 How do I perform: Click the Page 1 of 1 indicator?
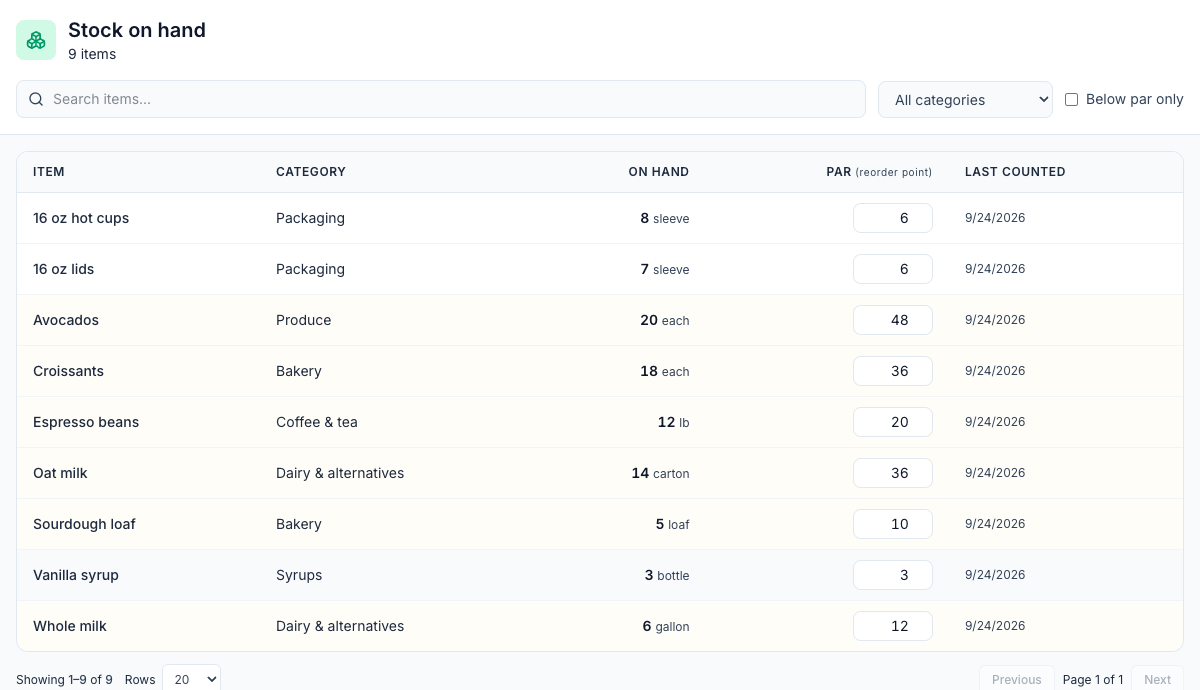pos(1093,679)
